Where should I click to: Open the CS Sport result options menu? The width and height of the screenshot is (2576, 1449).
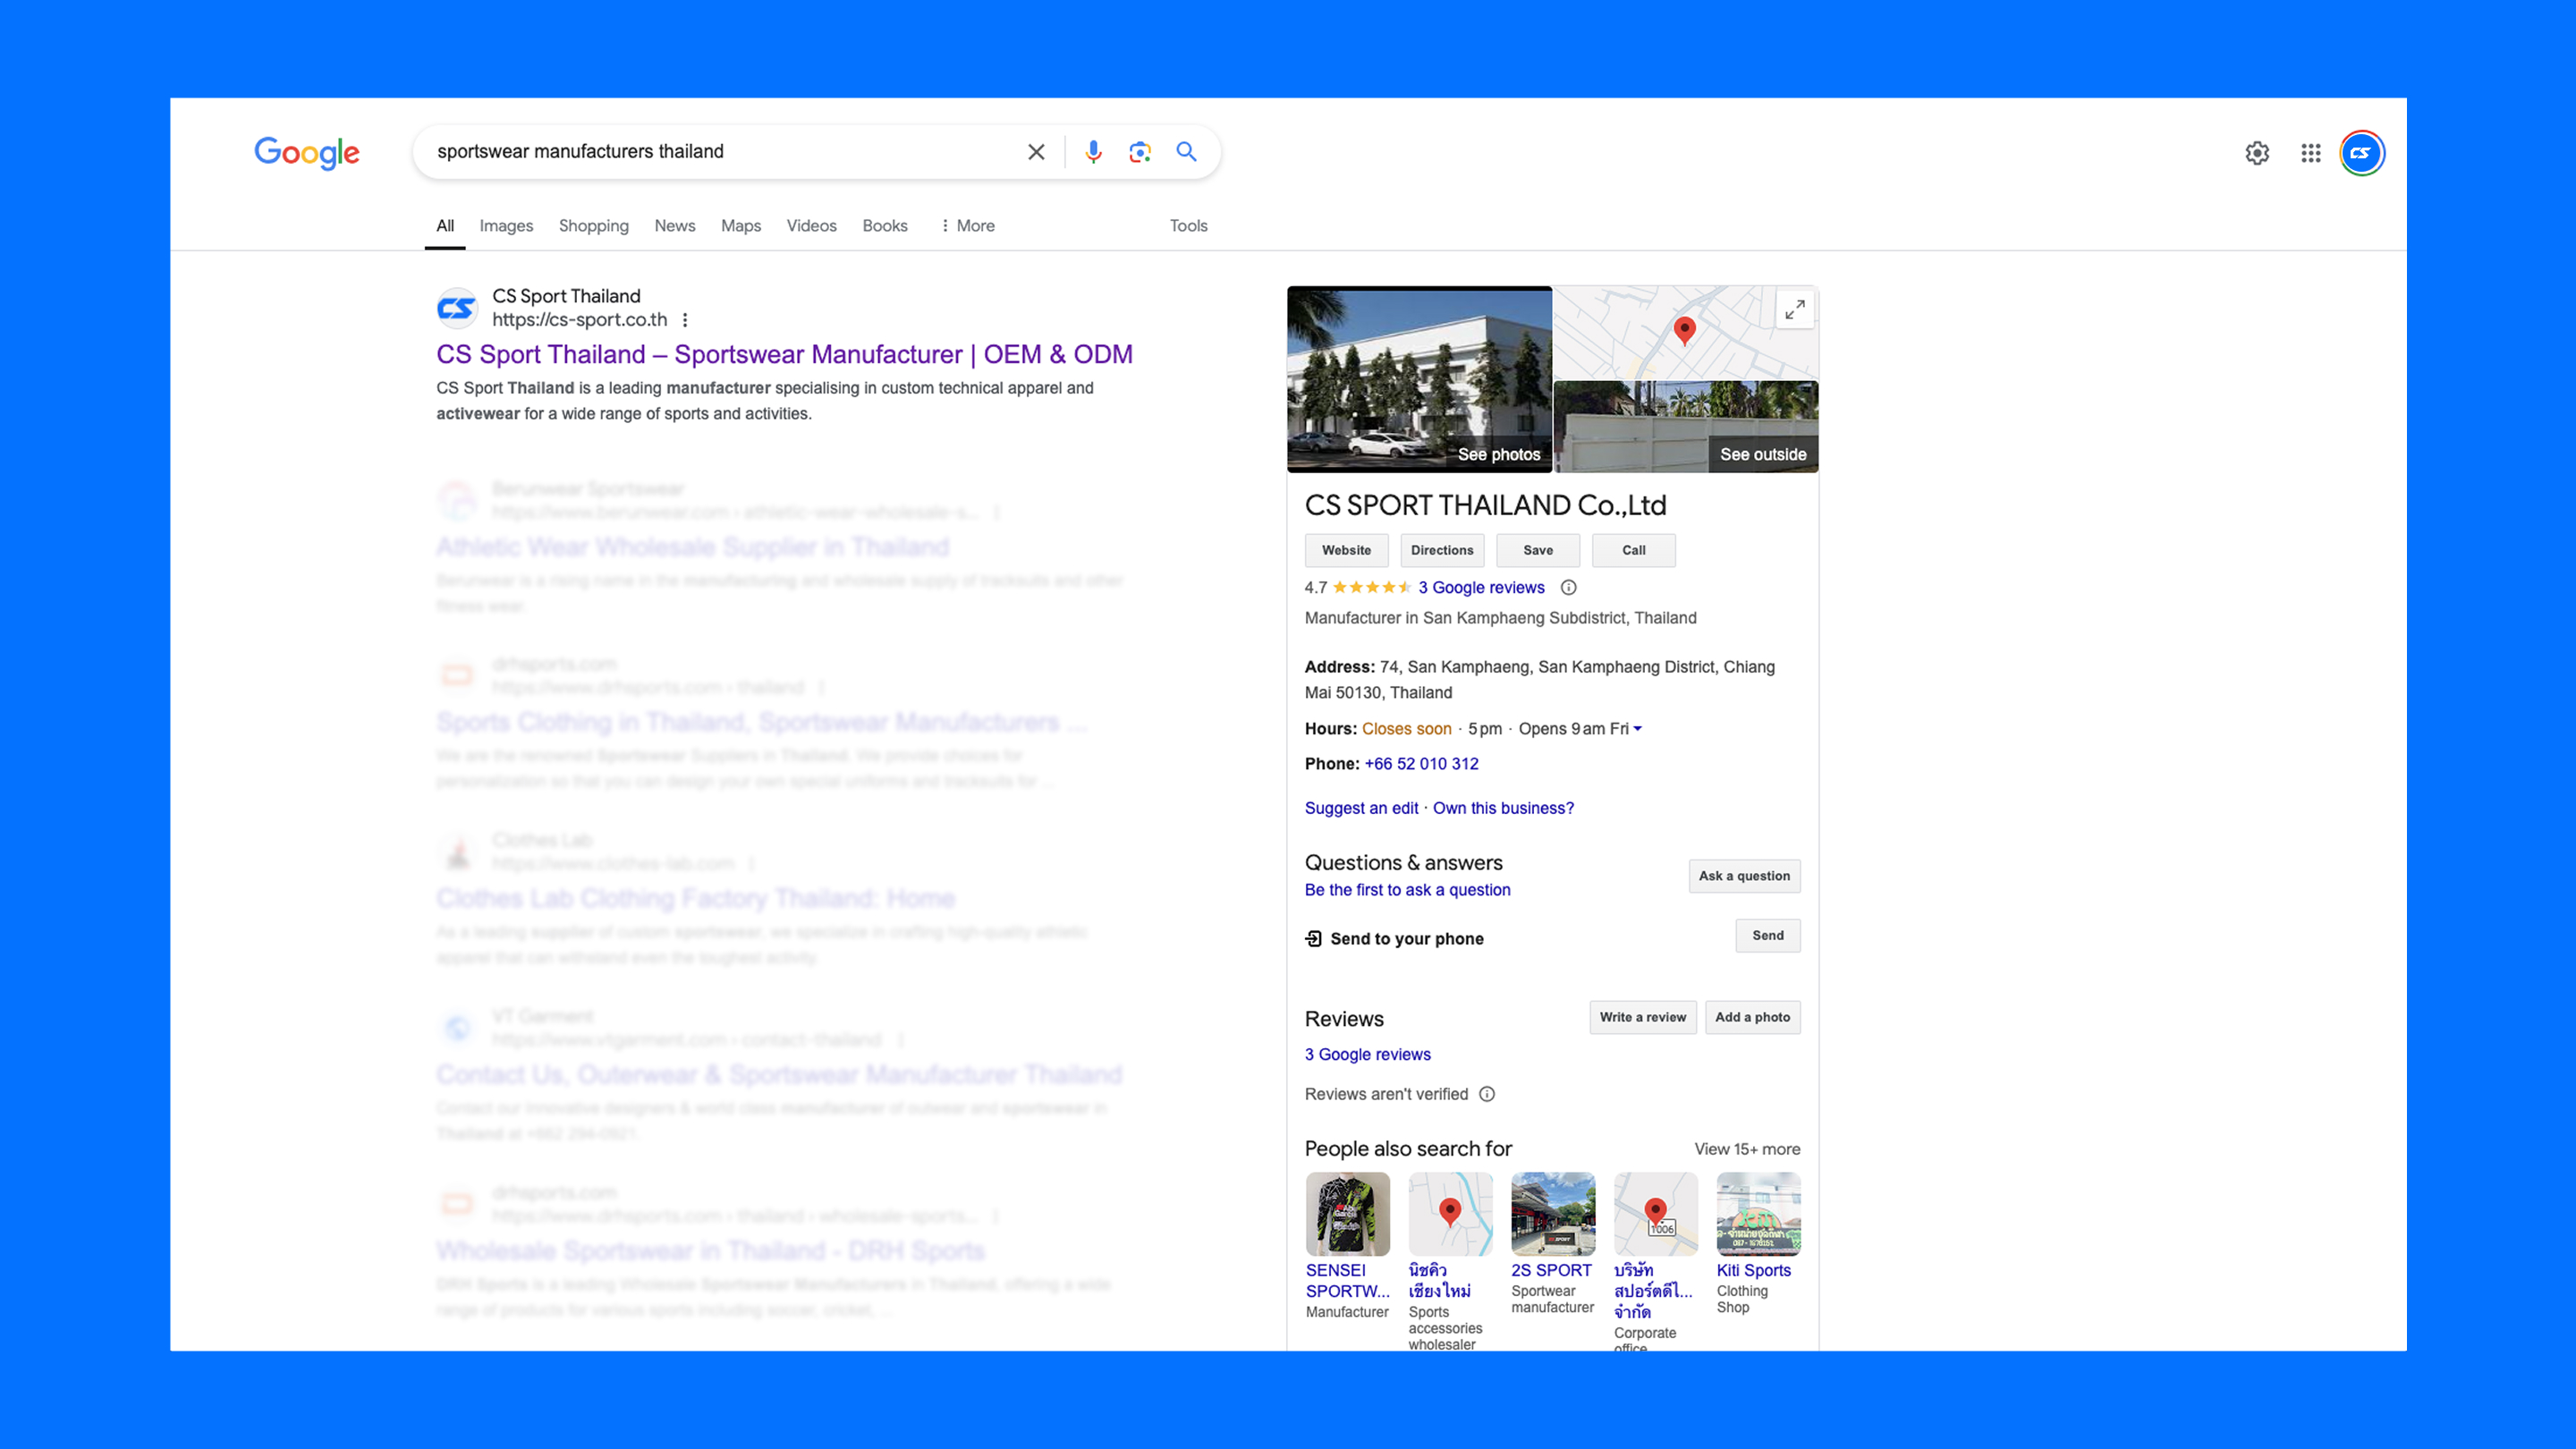685,320
